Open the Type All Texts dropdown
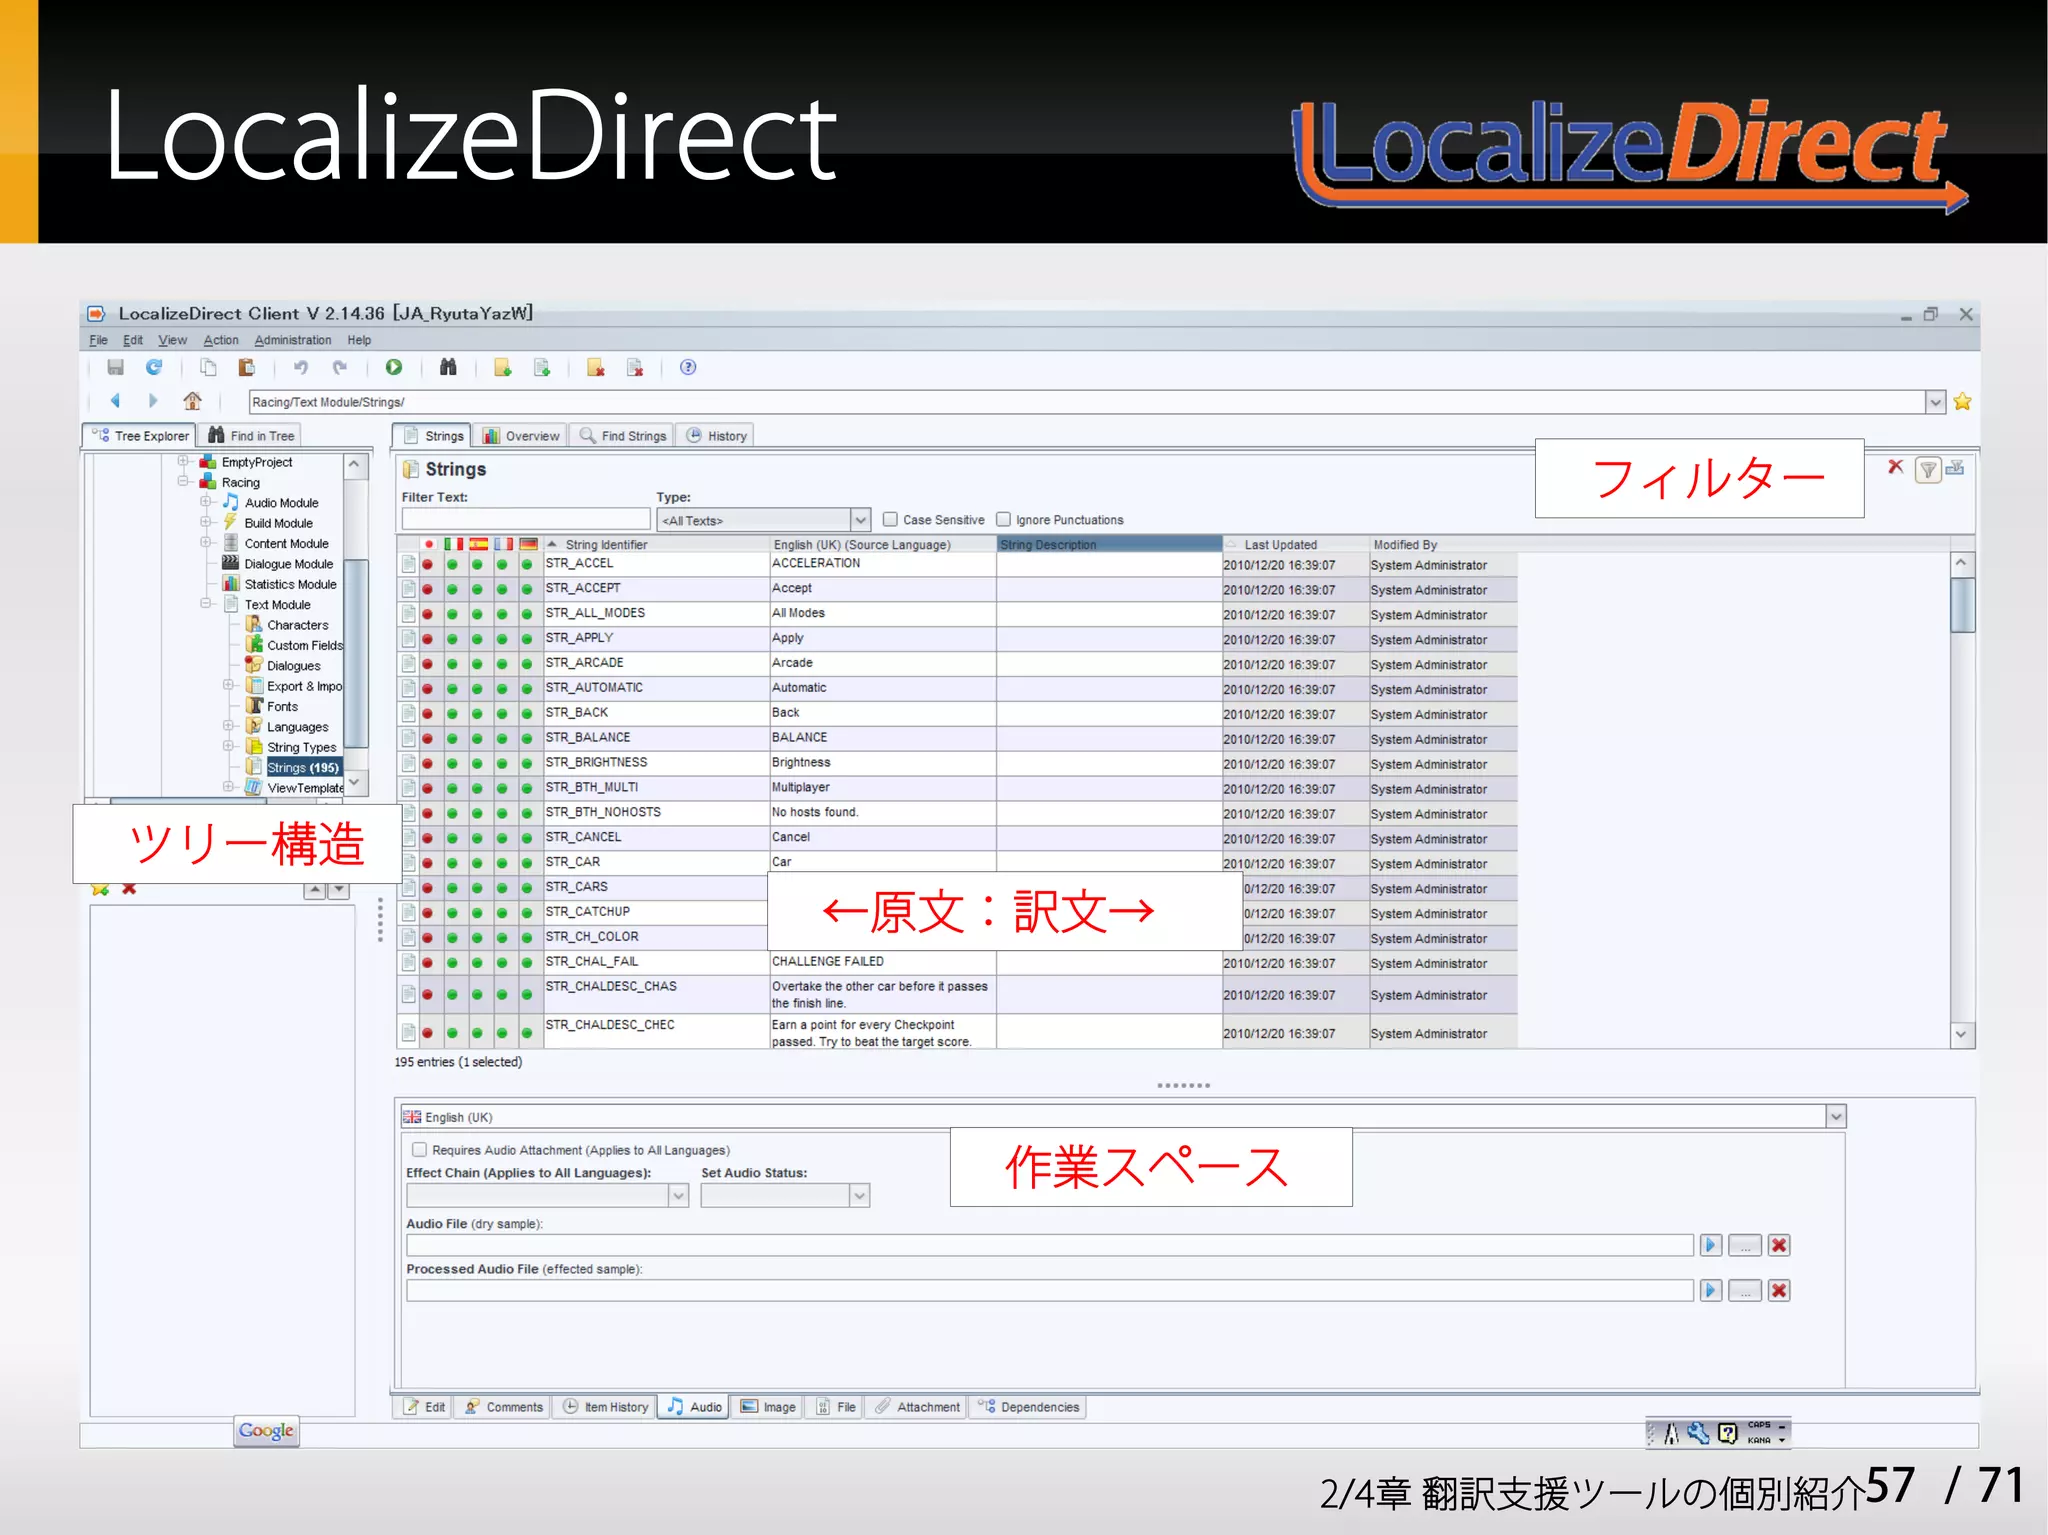Image resolution: width=2048 pixels, height=1535 pixels. point(860,520)
